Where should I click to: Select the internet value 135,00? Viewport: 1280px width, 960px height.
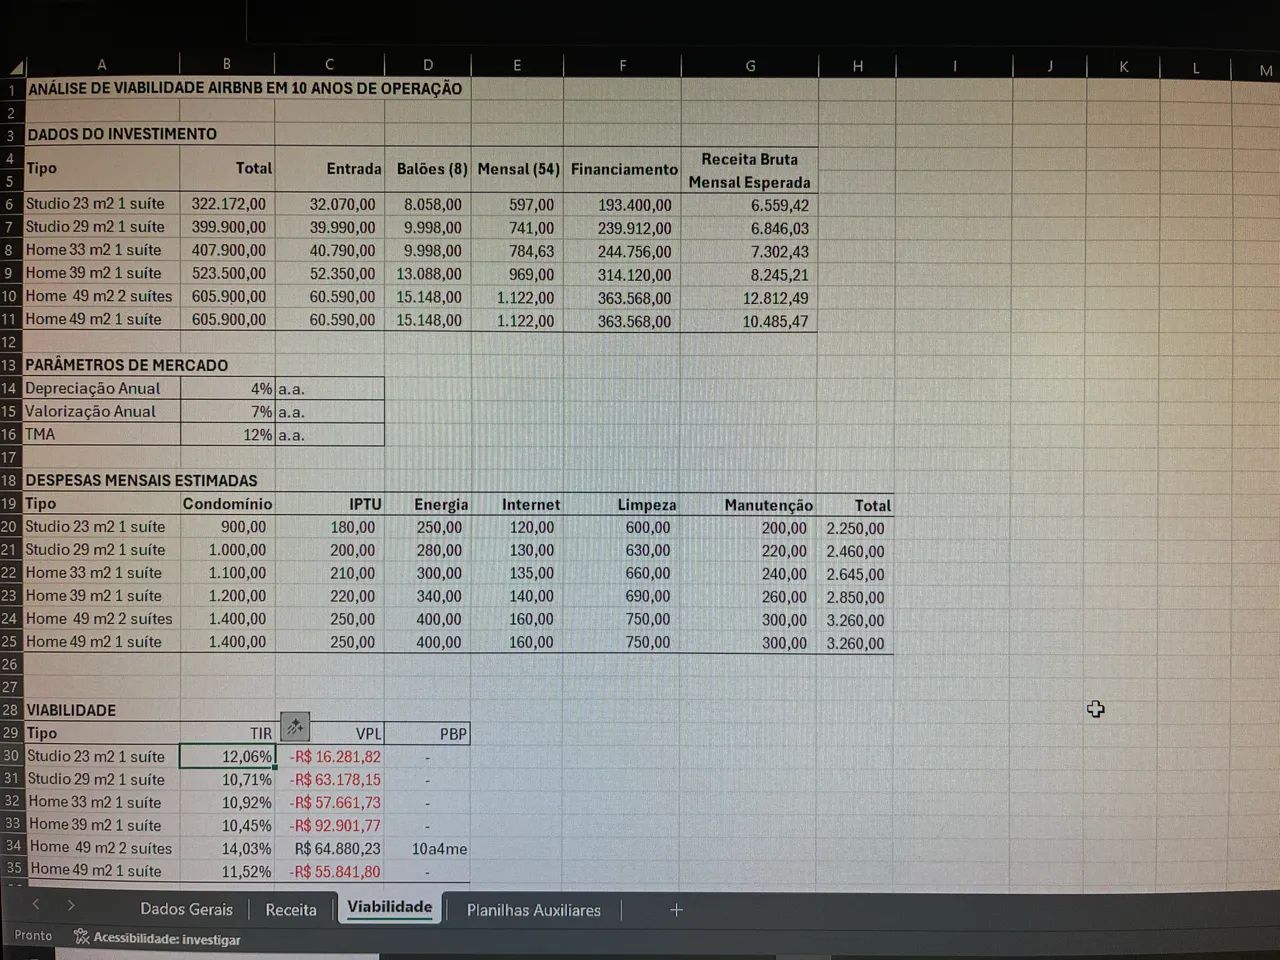click(531, 573)
